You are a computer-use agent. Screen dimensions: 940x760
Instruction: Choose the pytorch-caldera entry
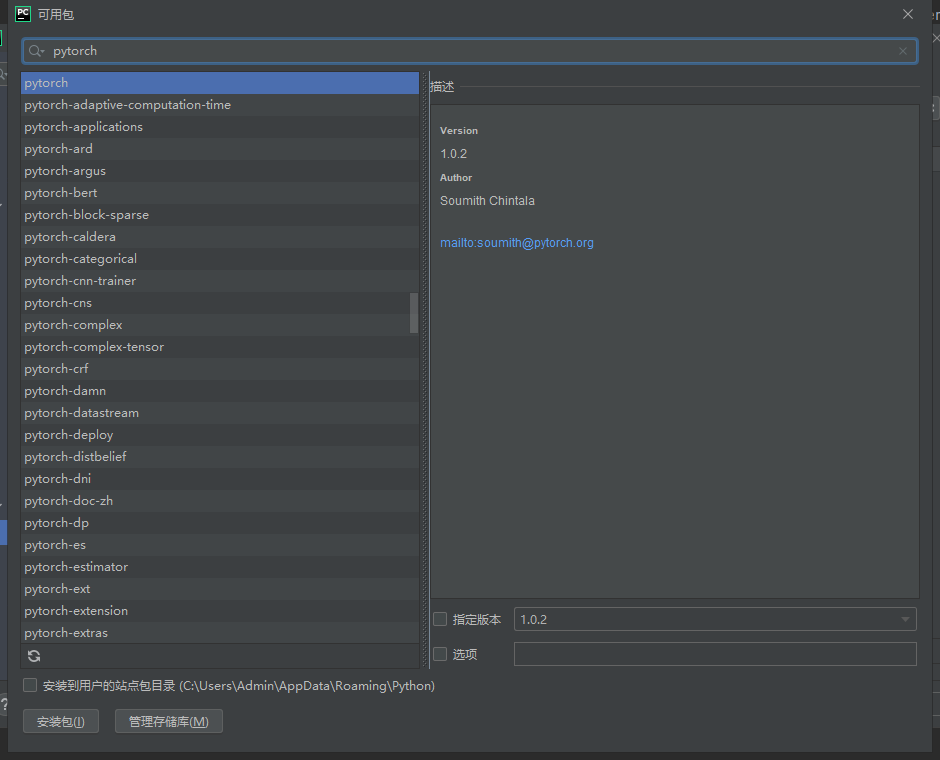coord(219,237)
